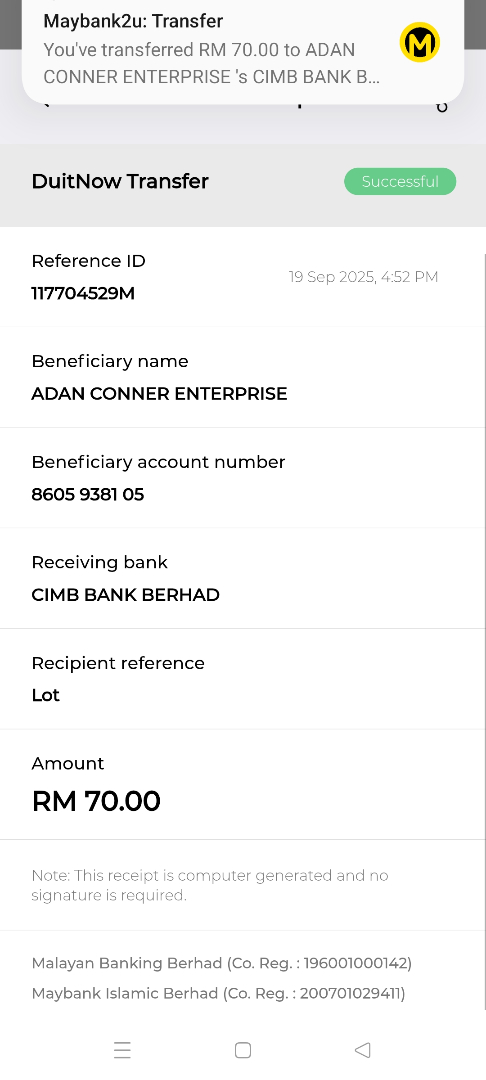Tap the amount RM 70.00
This screenshot has height=1080, width=486.
(96, 801)
